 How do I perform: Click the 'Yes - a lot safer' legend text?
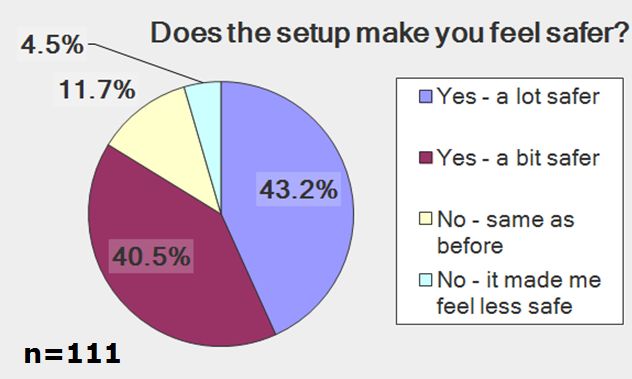coord(518,97)
